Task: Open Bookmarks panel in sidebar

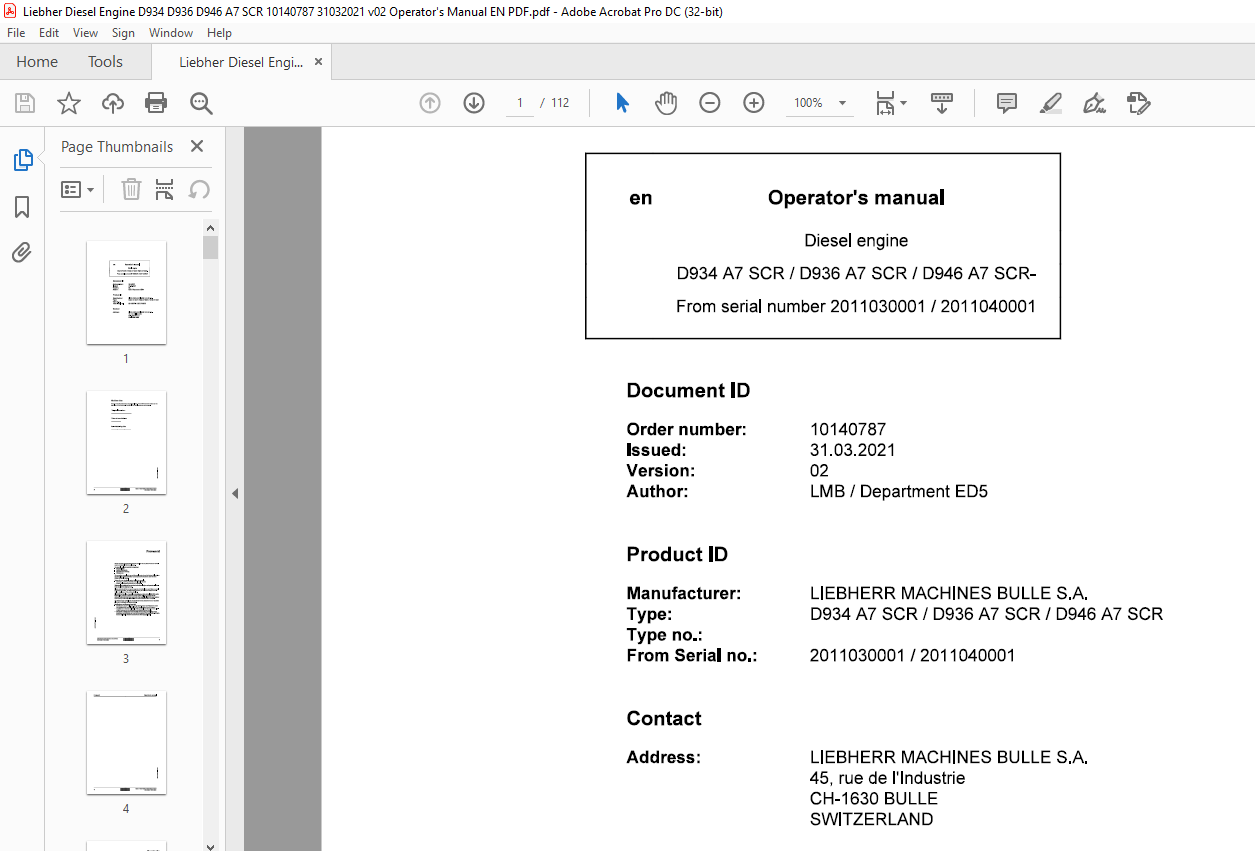Action: click(22, 207)
